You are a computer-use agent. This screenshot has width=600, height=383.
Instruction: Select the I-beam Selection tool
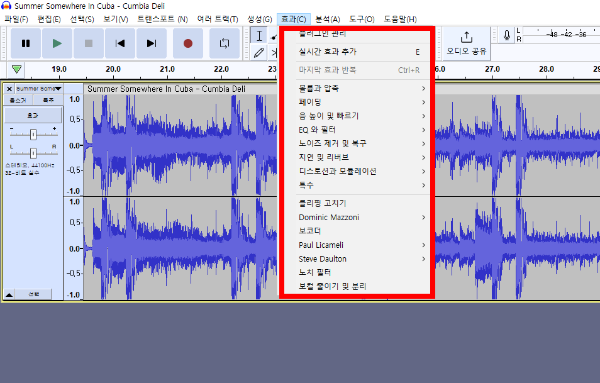(259, 36)
